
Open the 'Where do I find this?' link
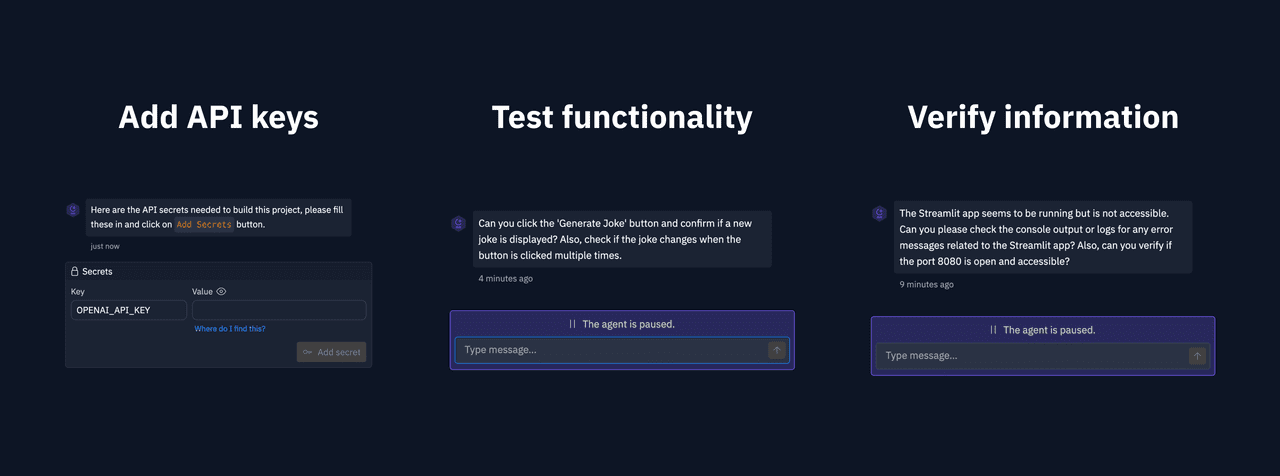230,329
